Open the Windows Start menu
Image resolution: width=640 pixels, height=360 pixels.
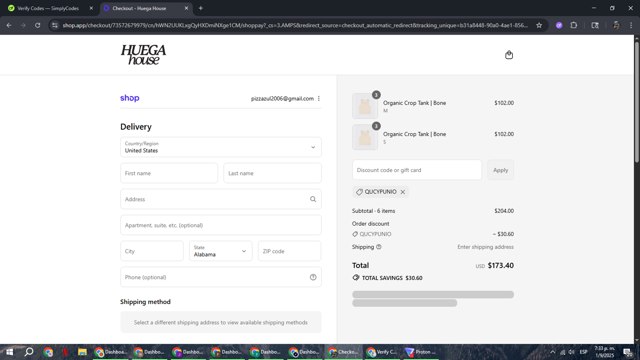pyautogui.click(x=9, y=352)
